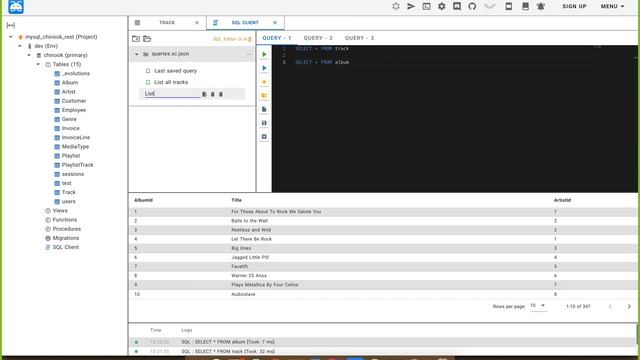The width and height of the screenshot is (640, 360).
Task: Select the QUERY - 1 tab
Action: tap(277, 38)
